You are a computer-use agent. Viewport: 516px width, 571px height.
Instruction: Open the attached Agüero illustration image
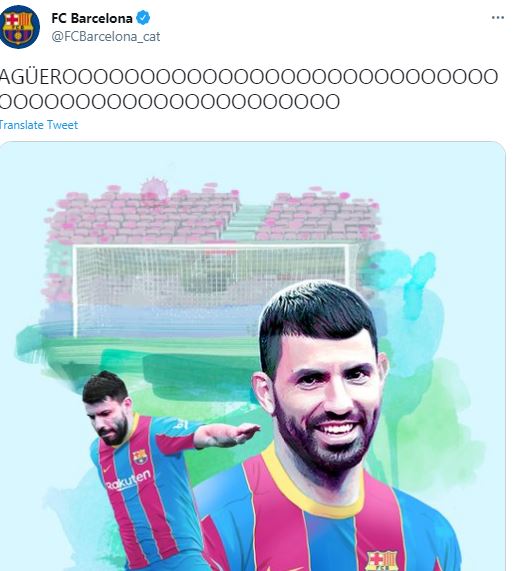click(252, 356)
